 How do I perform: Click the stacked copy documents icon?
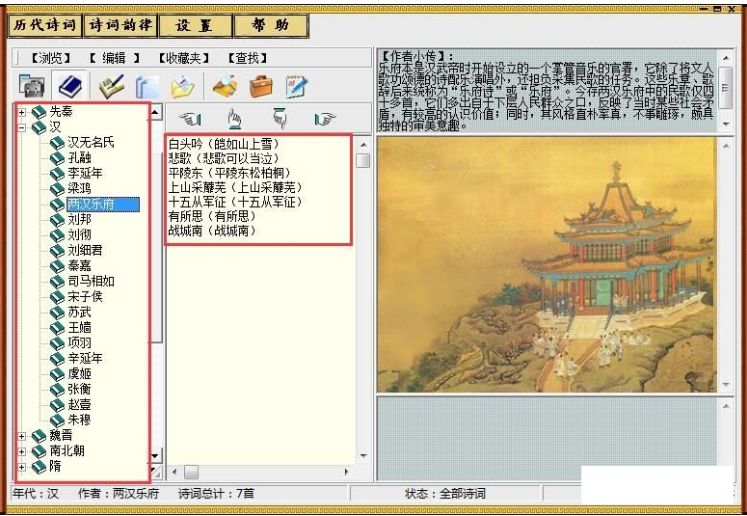coord(147,87)
